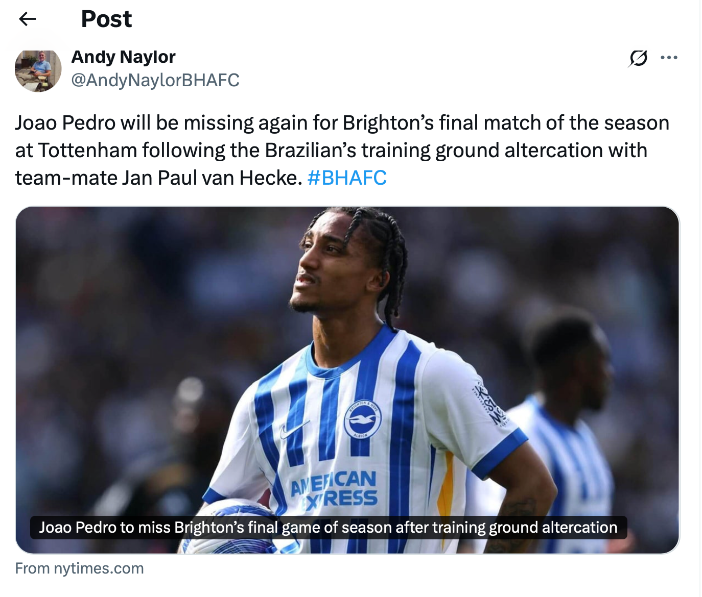Click the word "Tottenham" in the tweet
702x597 pixels.
click(x=77, y=150)
